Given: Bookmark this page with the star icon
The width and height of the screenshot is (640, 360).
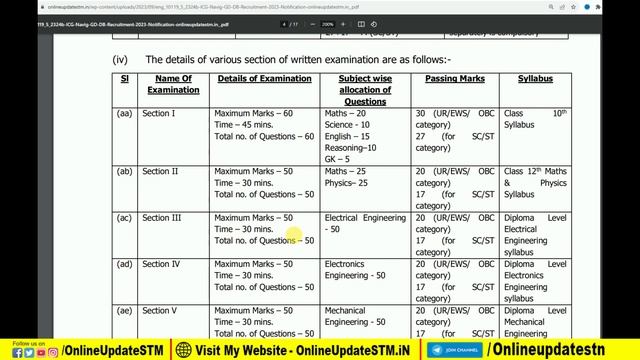Looking at the screenshot, I should point(573,7).
